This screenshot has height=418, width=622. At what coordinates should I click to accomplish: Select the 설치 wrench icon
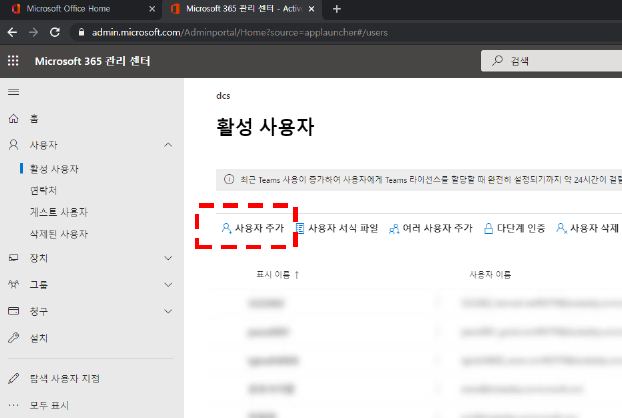tap(13, 338)
